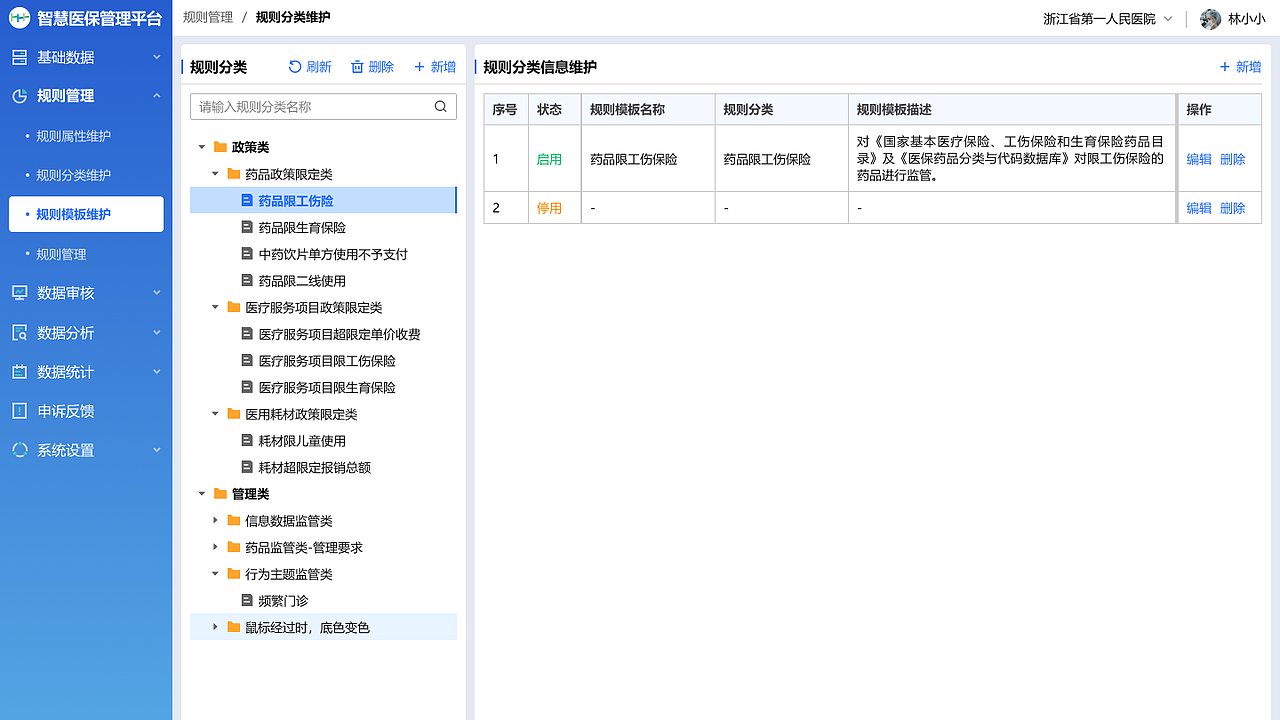Click the search magnifier icon in the filter box
Image resolution: width=1280 pixels, height=720 pixels.
tap(441, 106)
